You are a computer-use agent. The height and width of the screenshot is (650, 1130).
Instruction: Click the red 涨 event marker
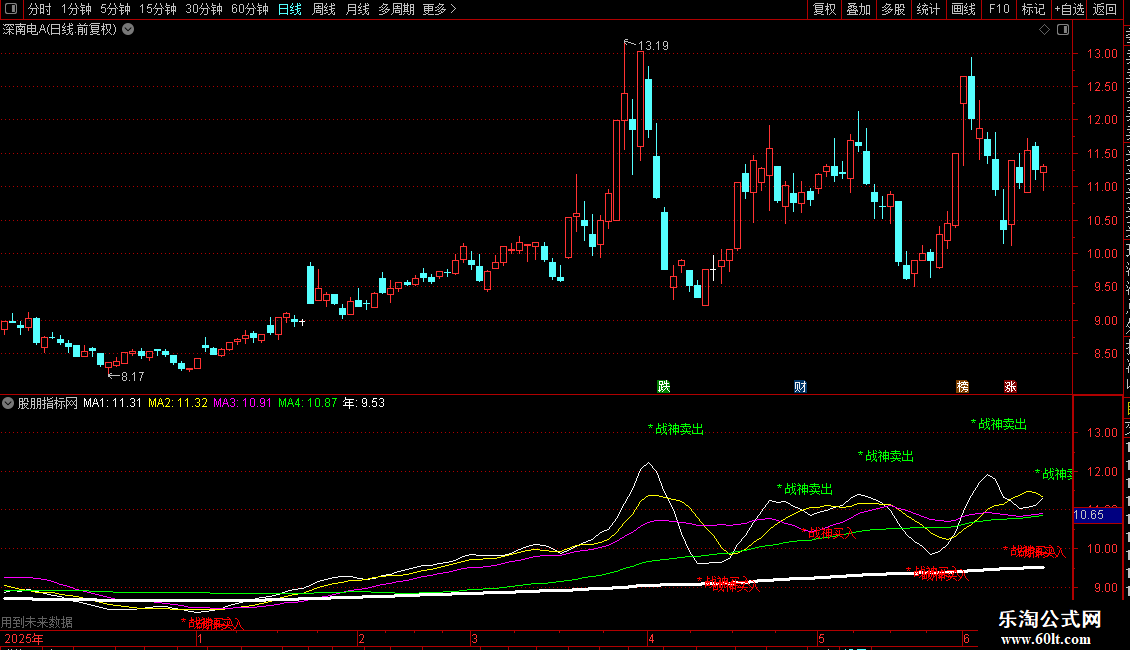click(1010, 386)
